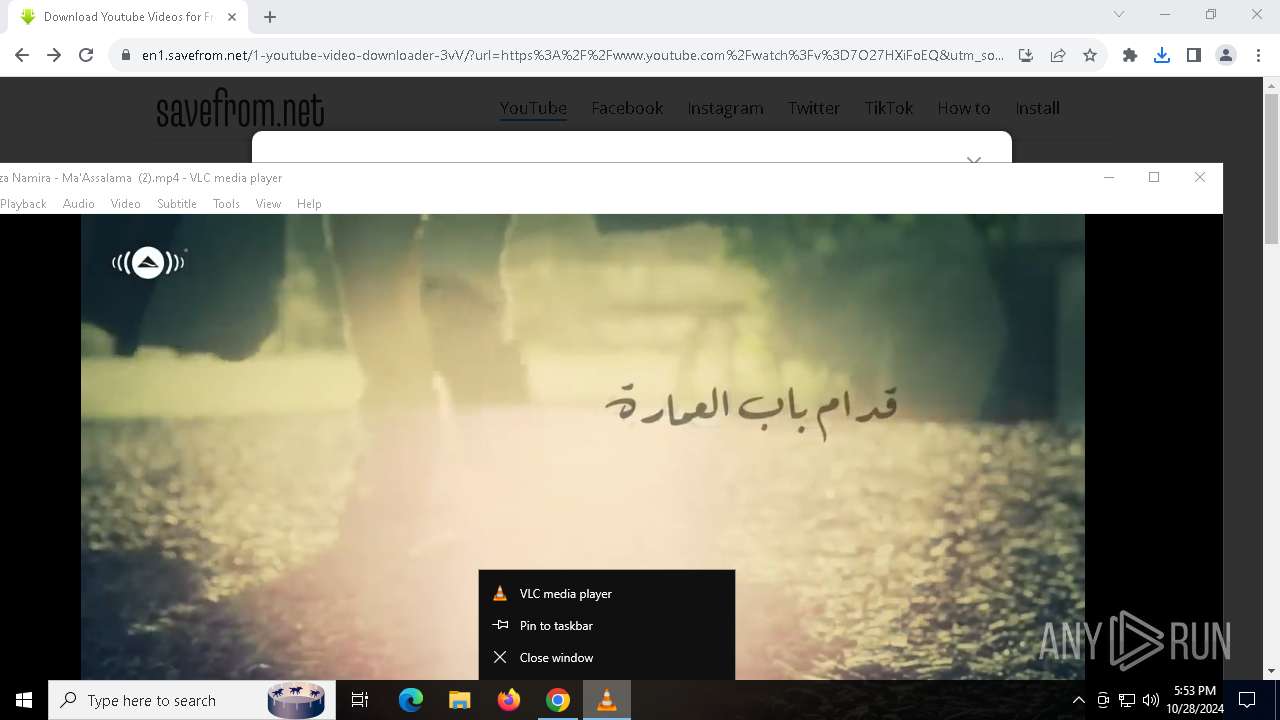Screen dimensions: 1280x720
Task: Open YouTube link on savefrom.net
Action: 533,108
